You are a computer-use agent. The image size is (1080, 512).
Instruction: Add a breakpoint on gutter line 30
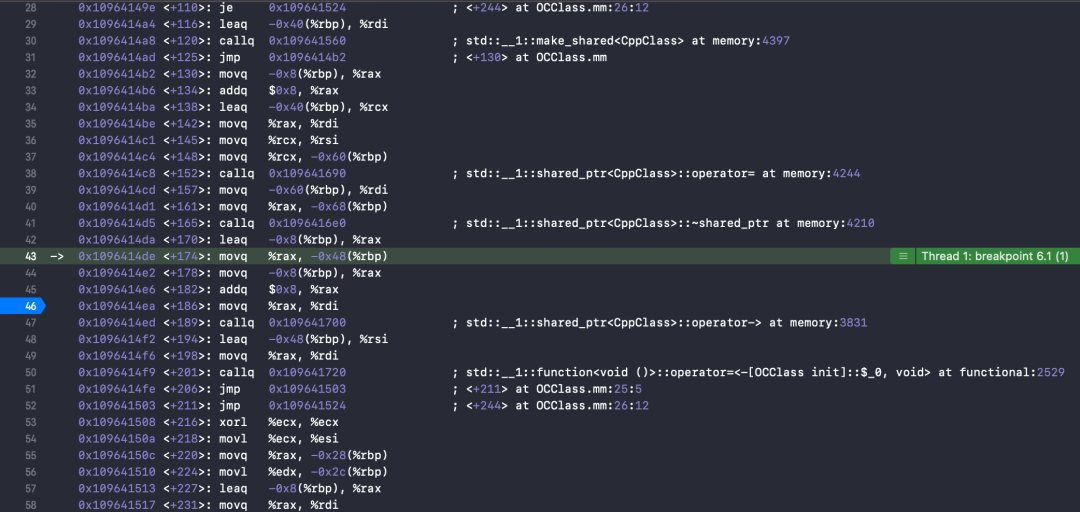click(x=31, y=41)
